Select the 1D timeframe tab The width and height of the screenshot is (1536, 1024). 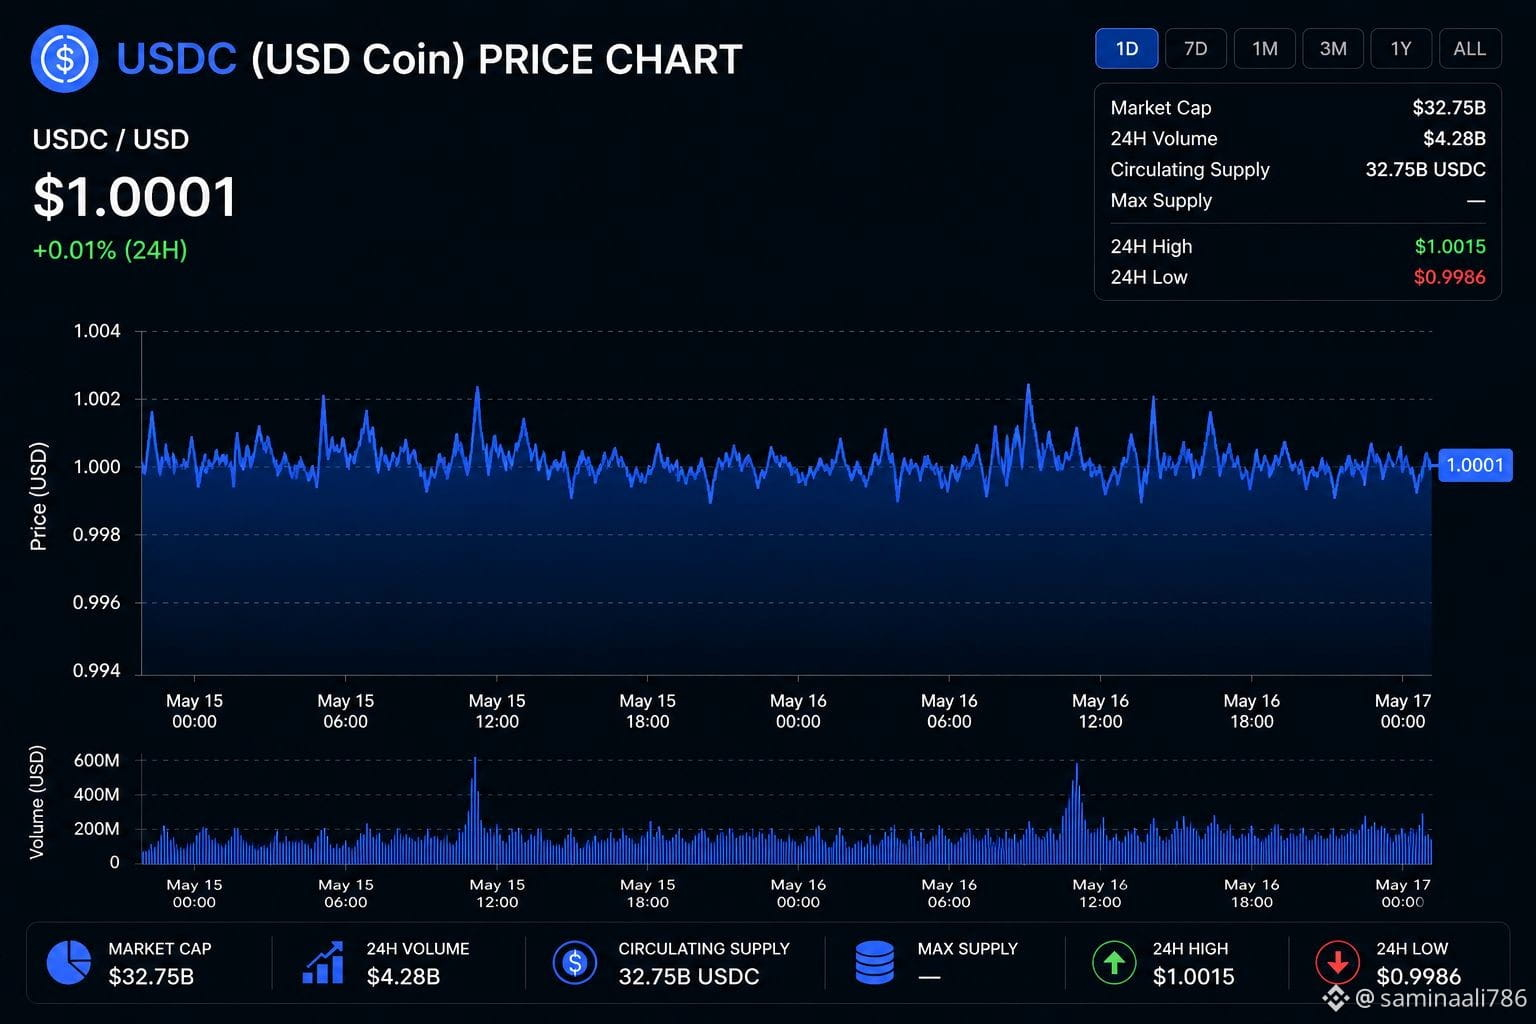pos(1127,49)
